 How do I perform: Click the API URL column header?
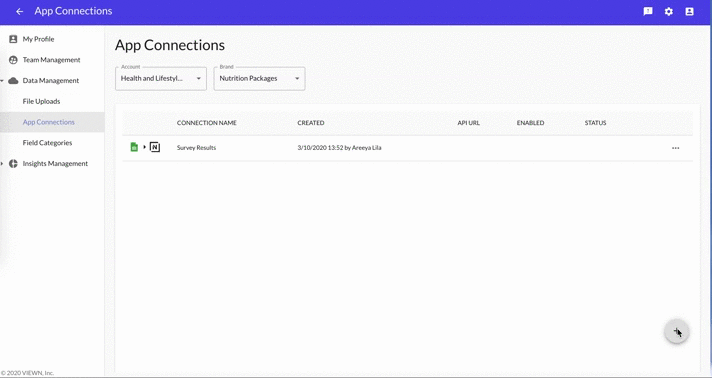[468, 123]
